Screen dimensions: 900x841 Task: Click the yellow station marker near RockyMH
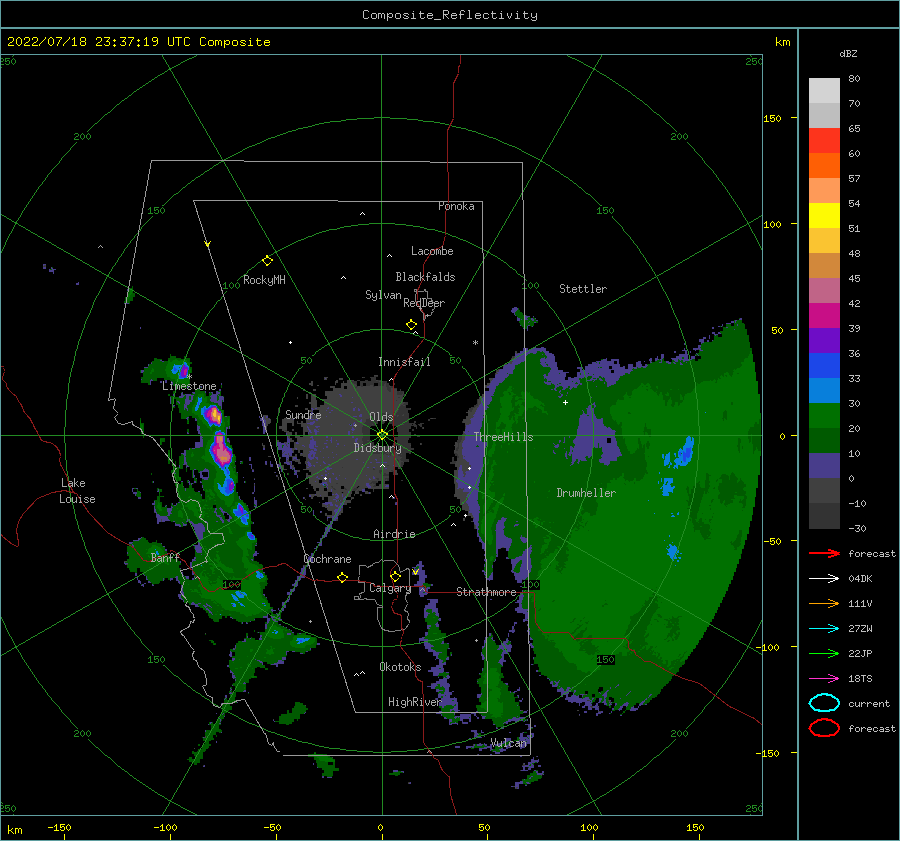pos(267,261)
